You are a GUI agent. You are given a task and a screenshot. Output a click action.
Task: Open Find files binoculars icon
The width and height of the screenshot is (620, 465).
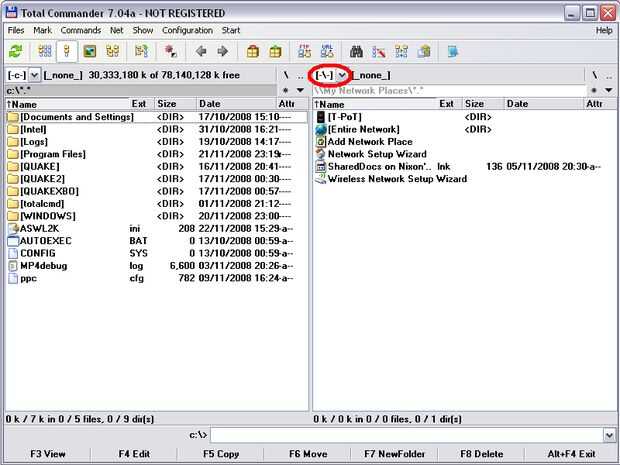point(356,51)
